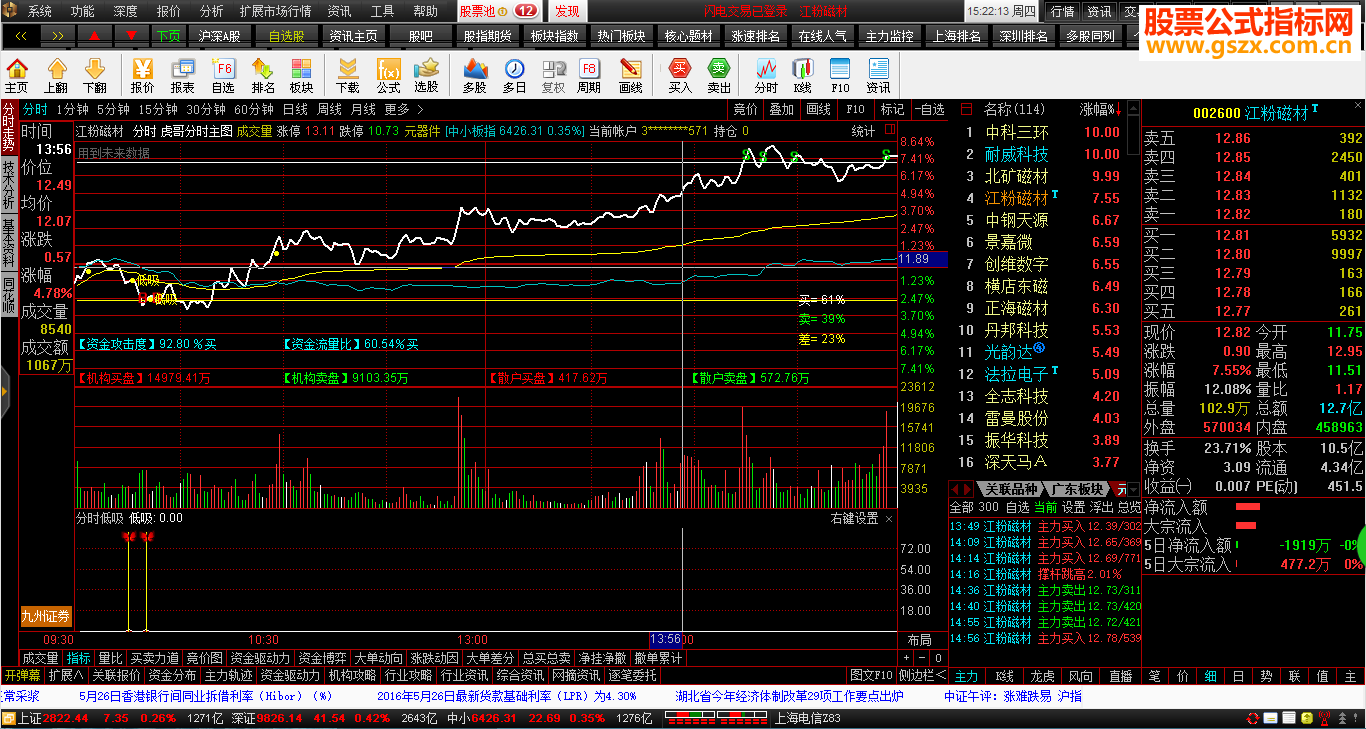The image size is (1366, 729).
Task: Select the 1分钟 period option
Action: coord(72,109)
